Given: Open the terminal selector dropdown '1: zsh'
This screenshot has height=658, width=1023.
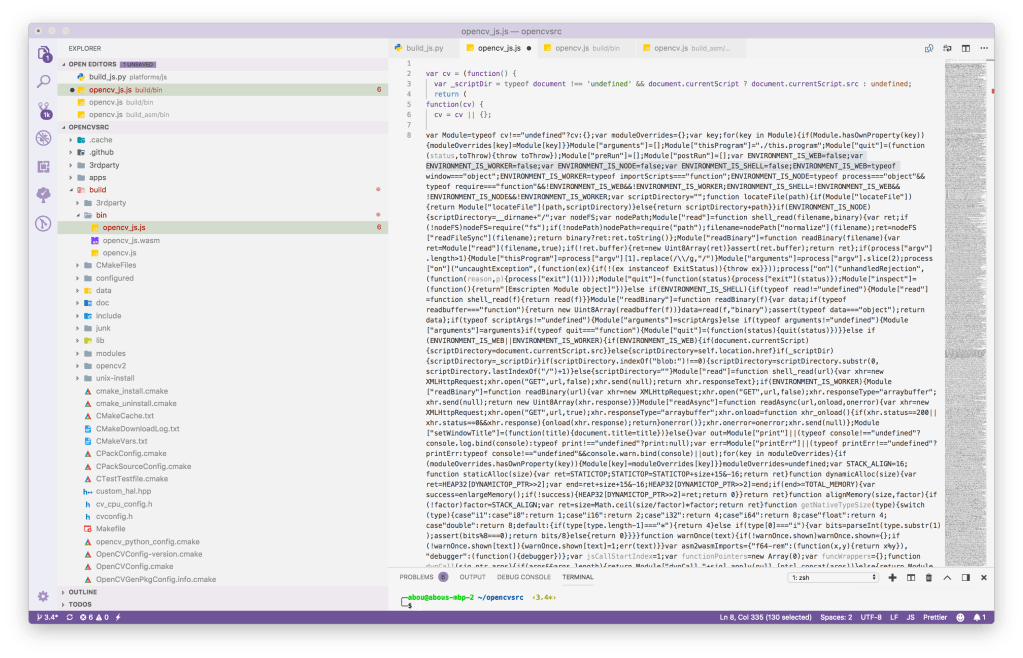Looking at the screenshot, I should 834,577.
